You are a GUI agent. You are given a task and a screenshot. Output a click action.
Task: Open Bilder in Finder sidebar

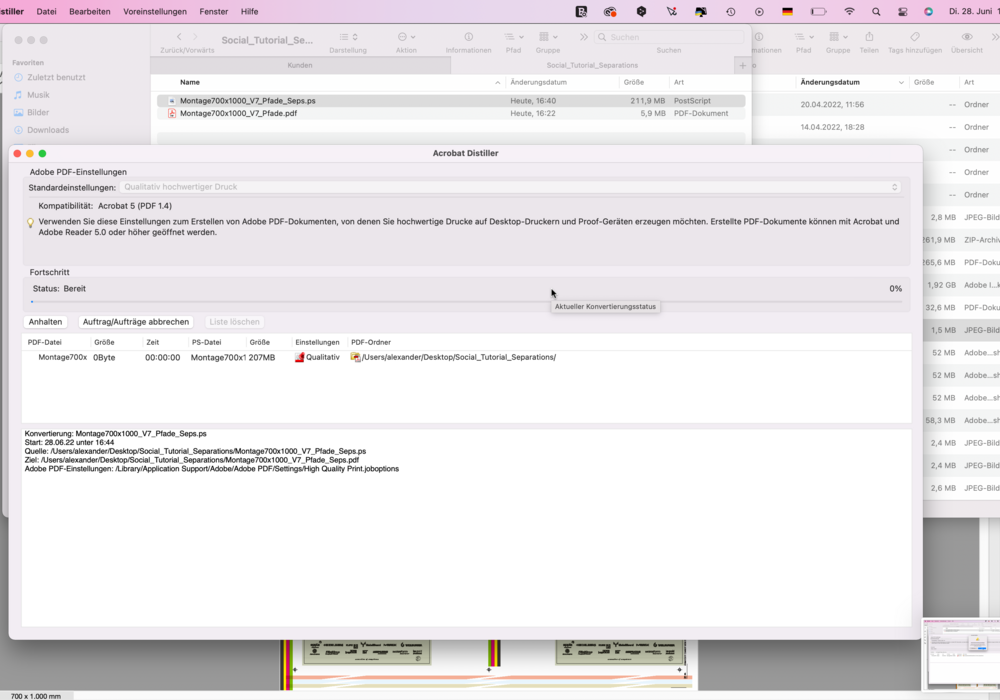(x=38, y=112)
